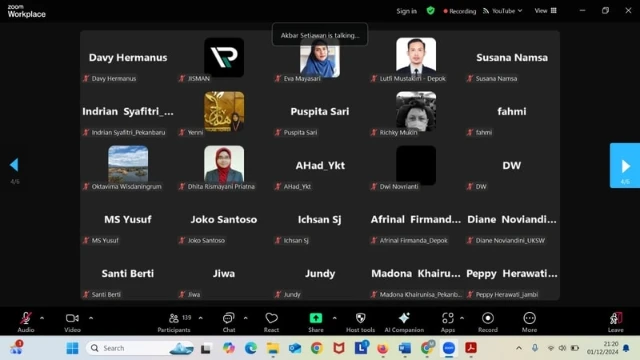This screenshot has height=360, width=640.
Task: Open Copilot from taskbar
Action: [x=229, y=348]
